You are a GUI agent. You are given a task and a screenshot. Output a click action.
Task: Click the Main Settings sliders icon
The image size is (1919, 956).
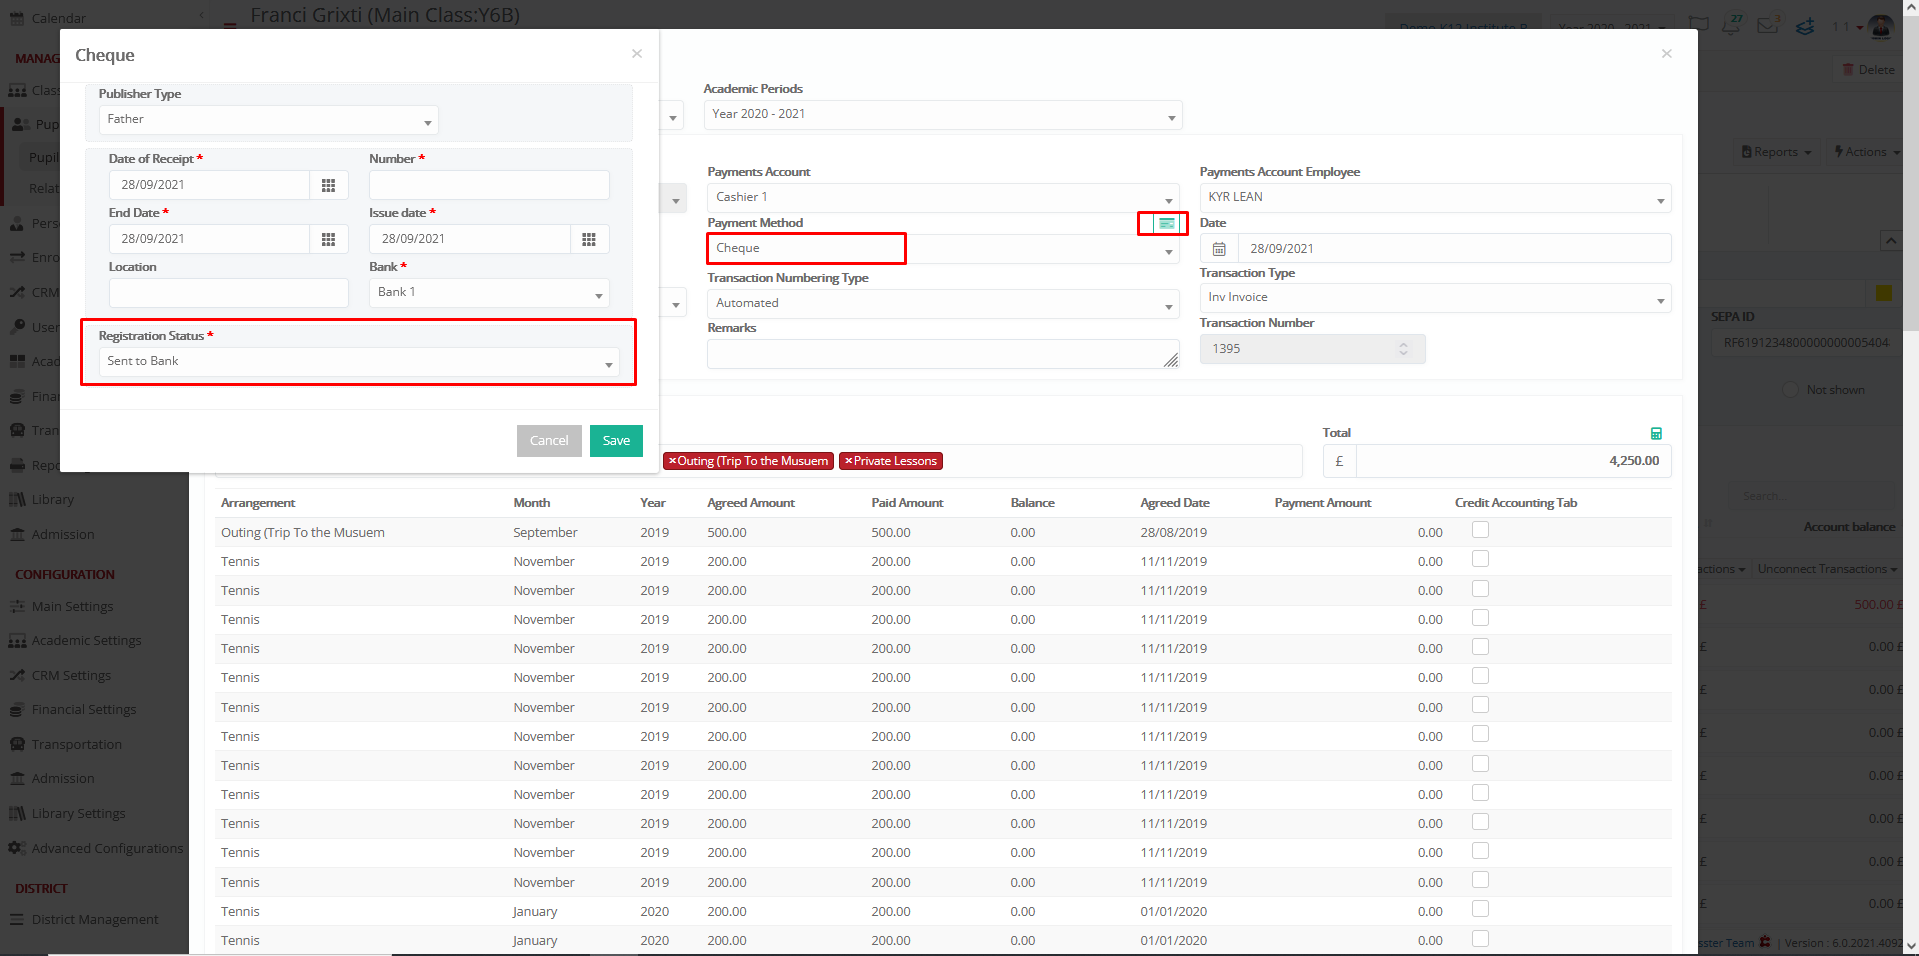coord(17,606)
